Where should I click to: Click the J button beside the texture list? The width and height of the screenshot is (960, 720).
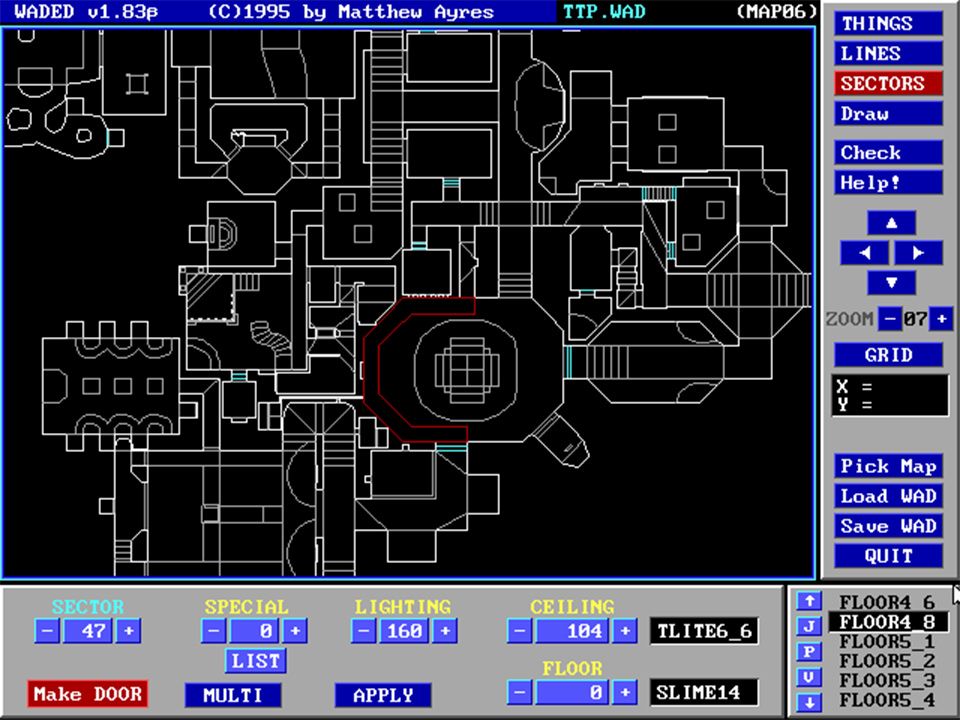tap(808, 627)
